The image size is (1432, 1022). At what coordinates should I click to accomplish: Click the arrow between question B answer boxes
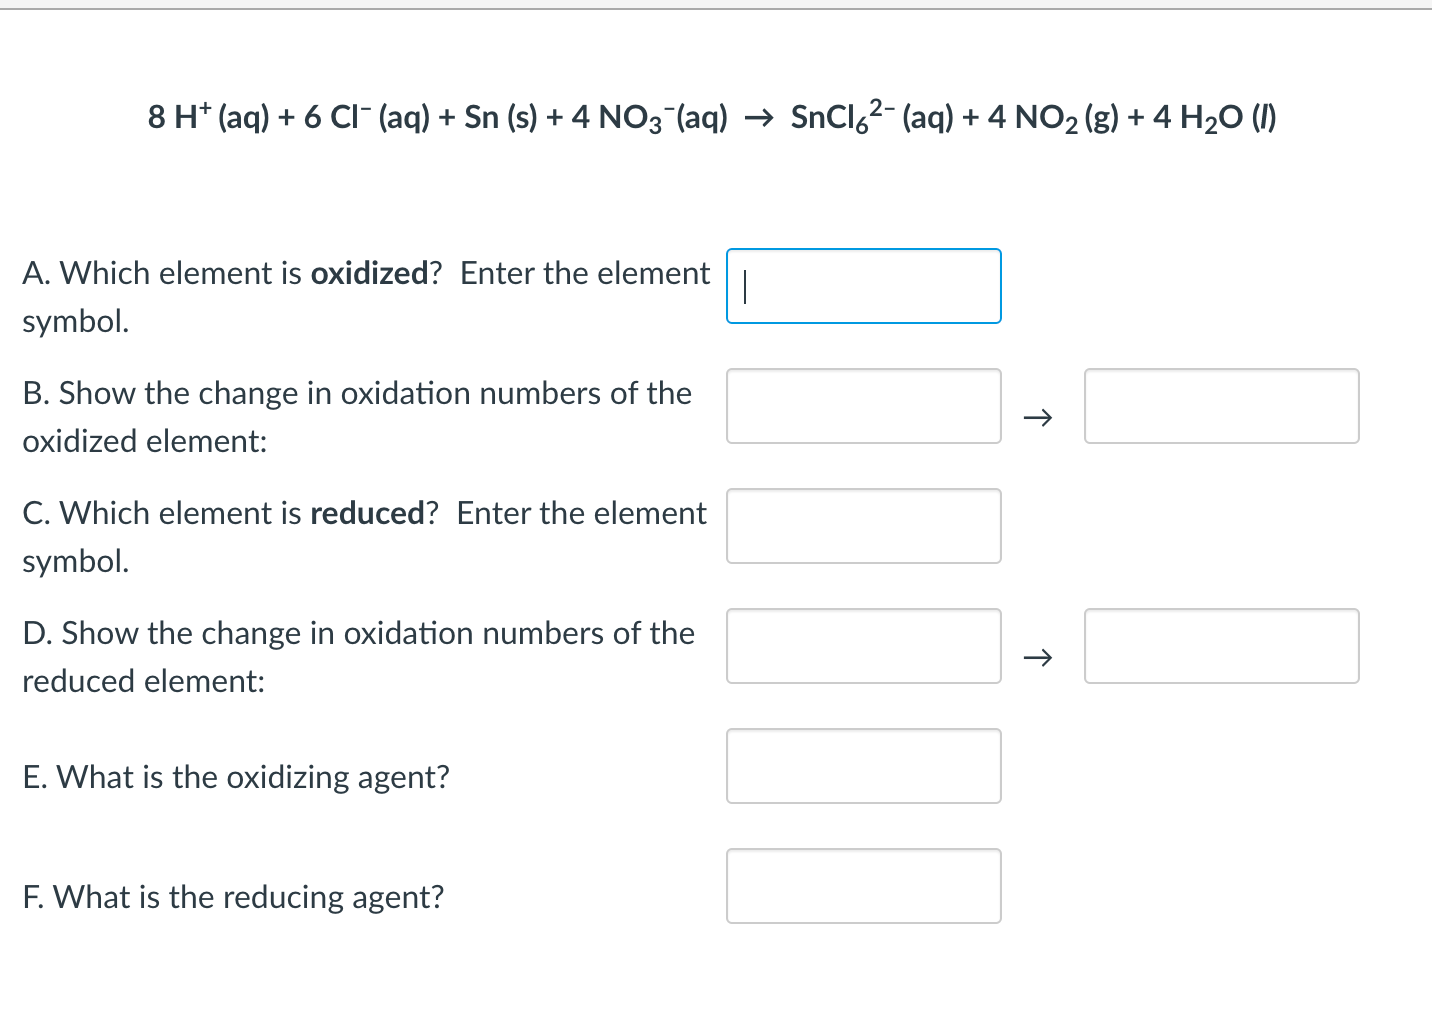[1038, 416]
